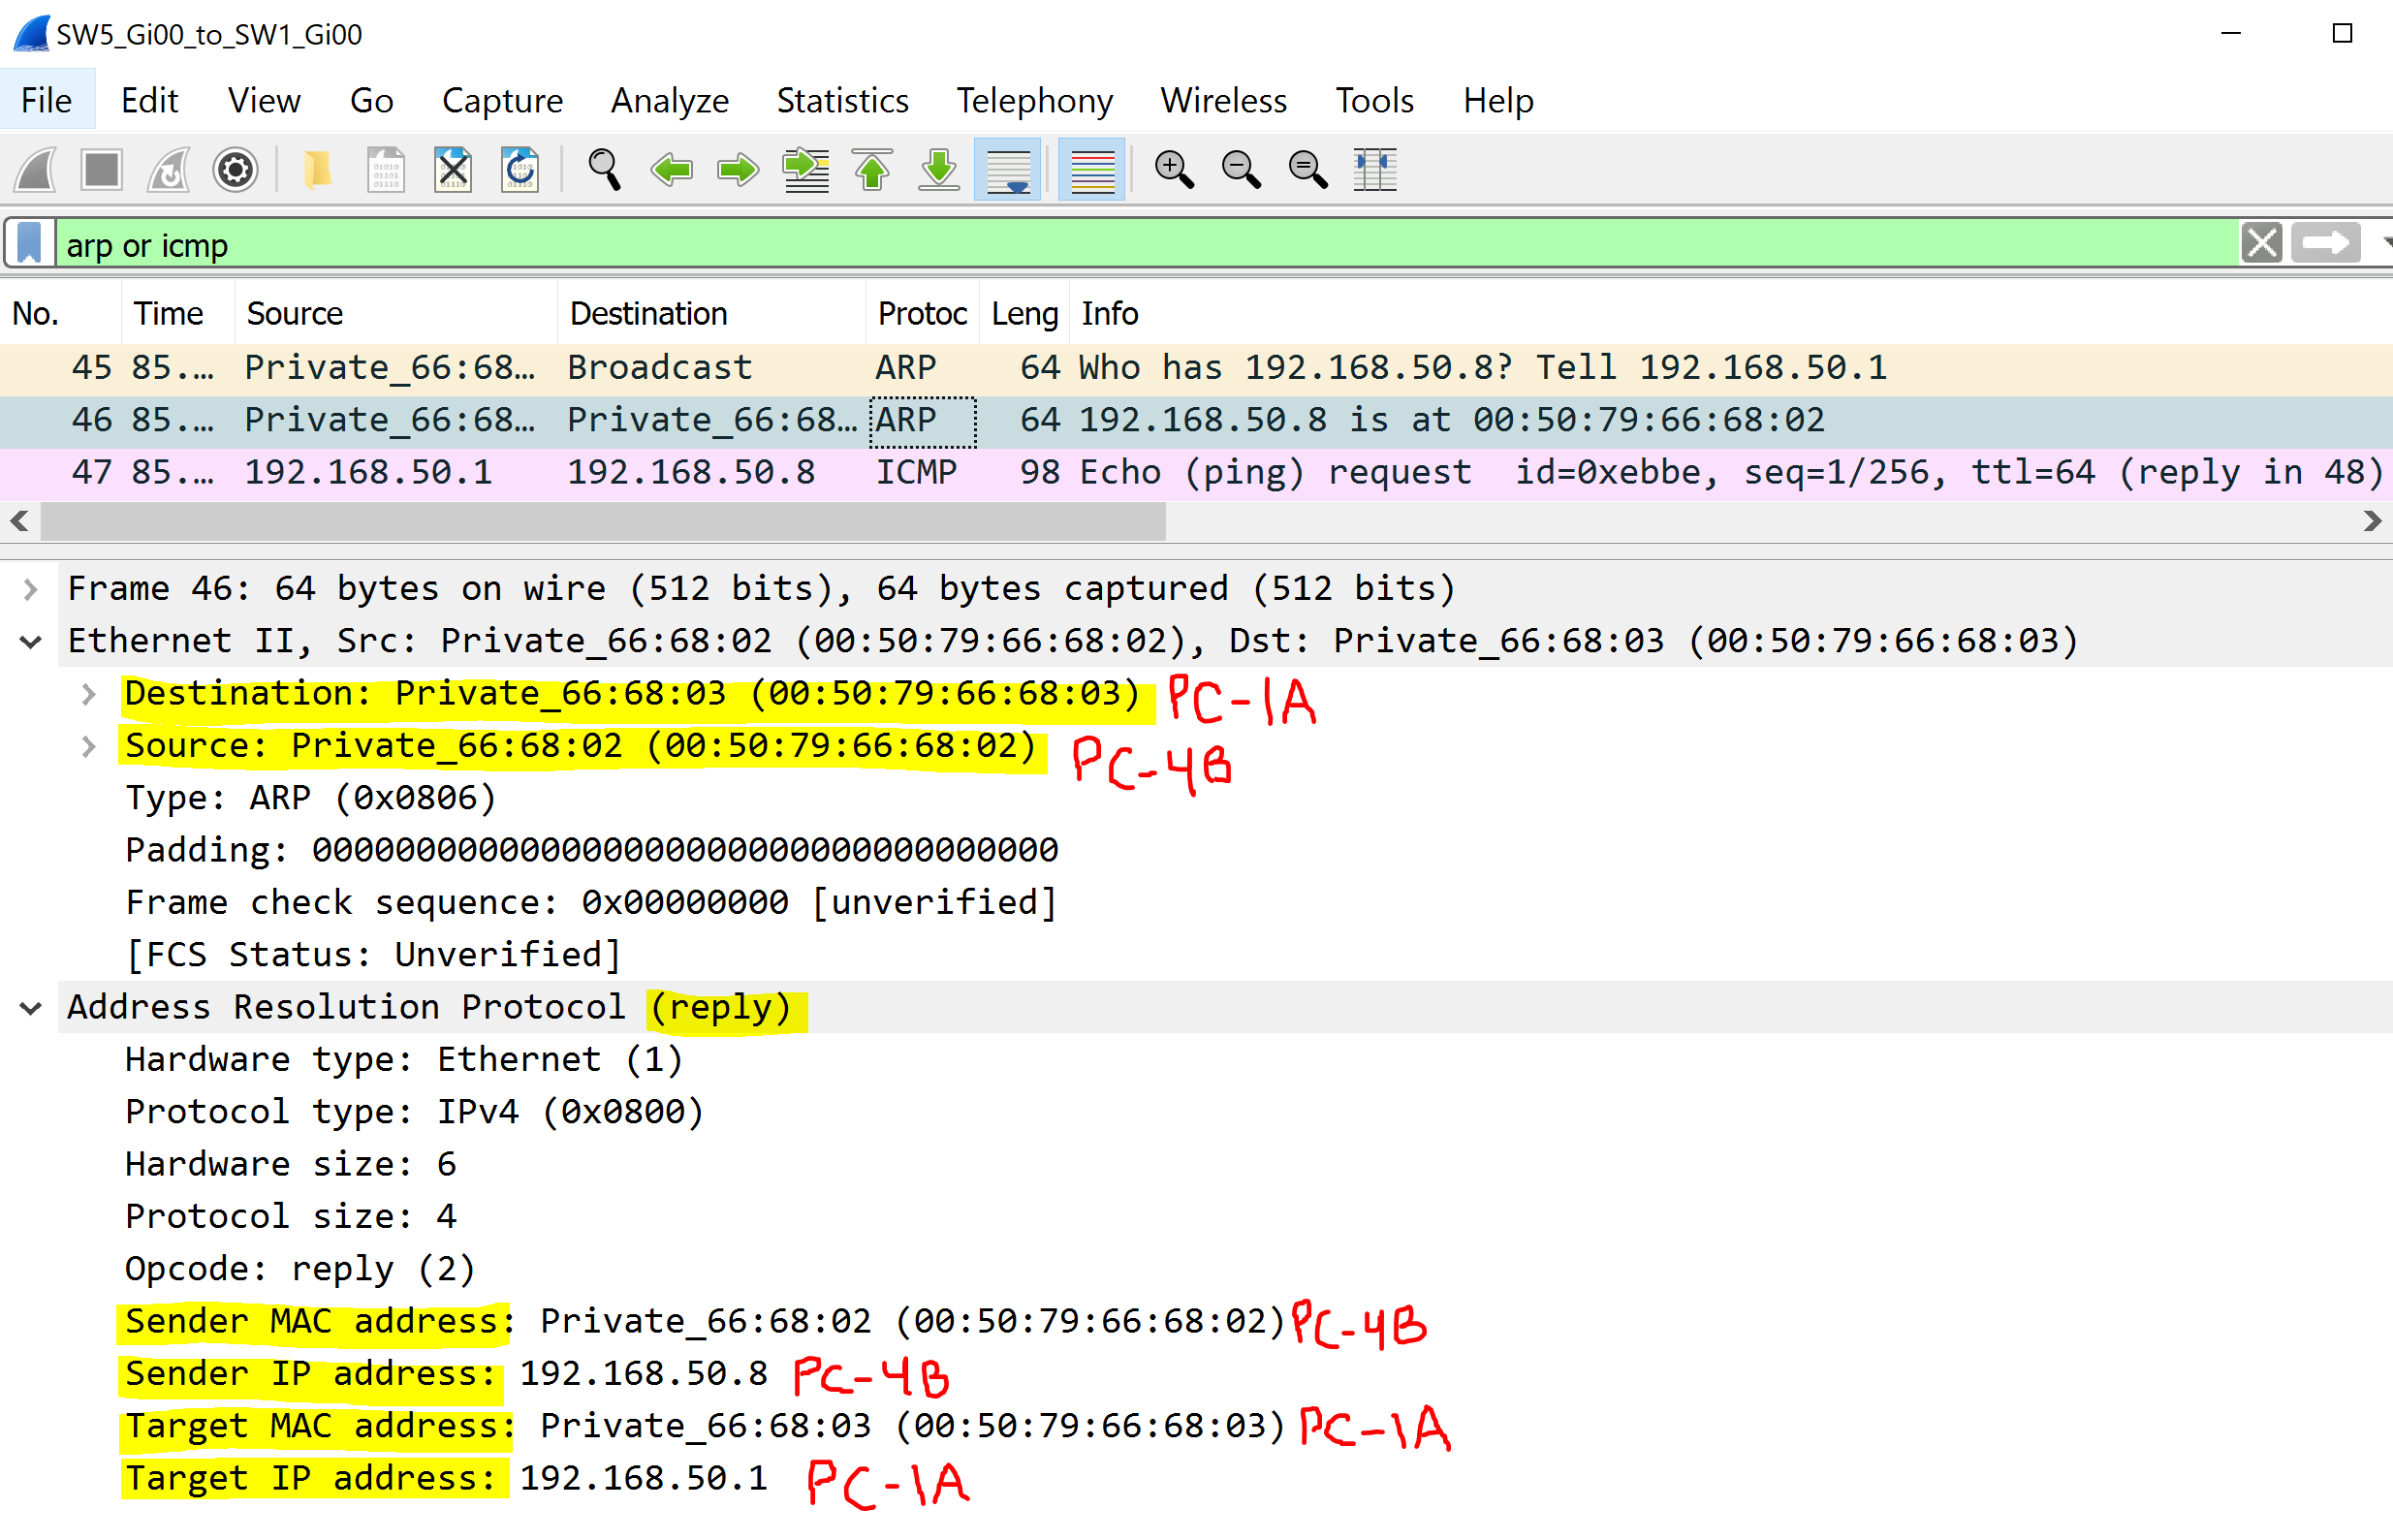Save this capture file
Viewport: 2393px width, 1540px height.
(385, 170)
